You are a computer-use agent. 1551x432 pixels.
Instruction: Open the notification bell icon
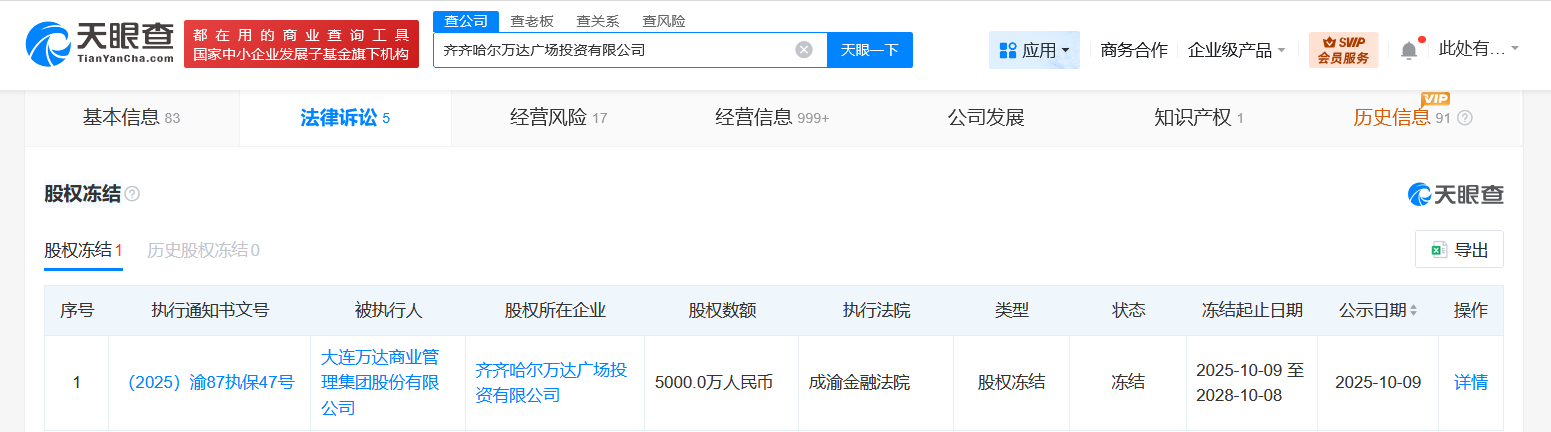pos(1409,50)
